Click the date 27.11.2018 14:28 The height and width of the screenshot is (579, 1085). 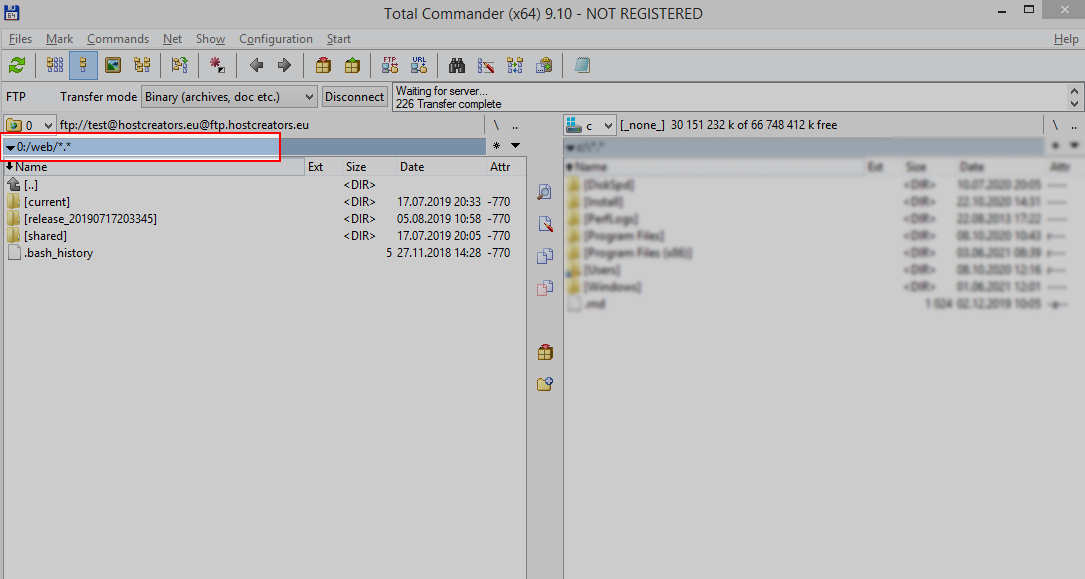[439, 252]
